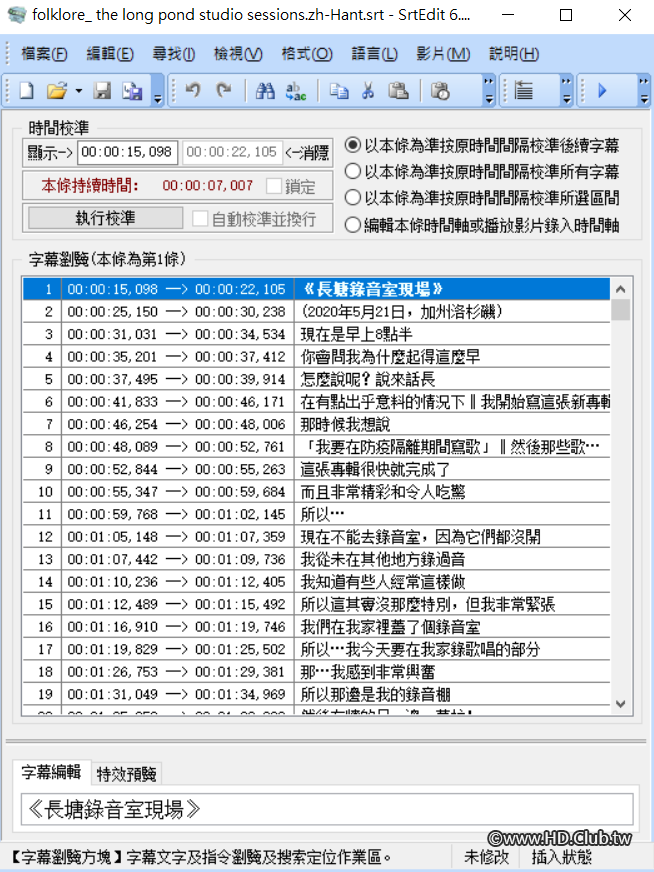Switch to the 字幕編輯 tab
654x872 pixels.
[x=51, y=772]
